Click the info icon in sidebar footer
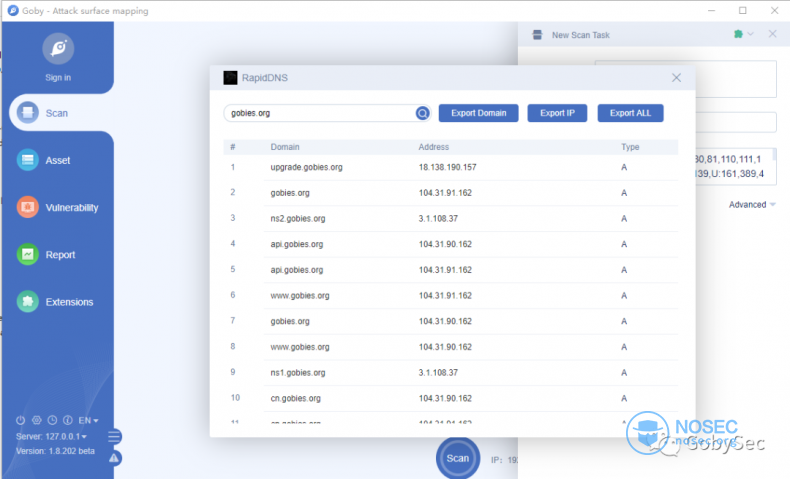 coord(68,420)
